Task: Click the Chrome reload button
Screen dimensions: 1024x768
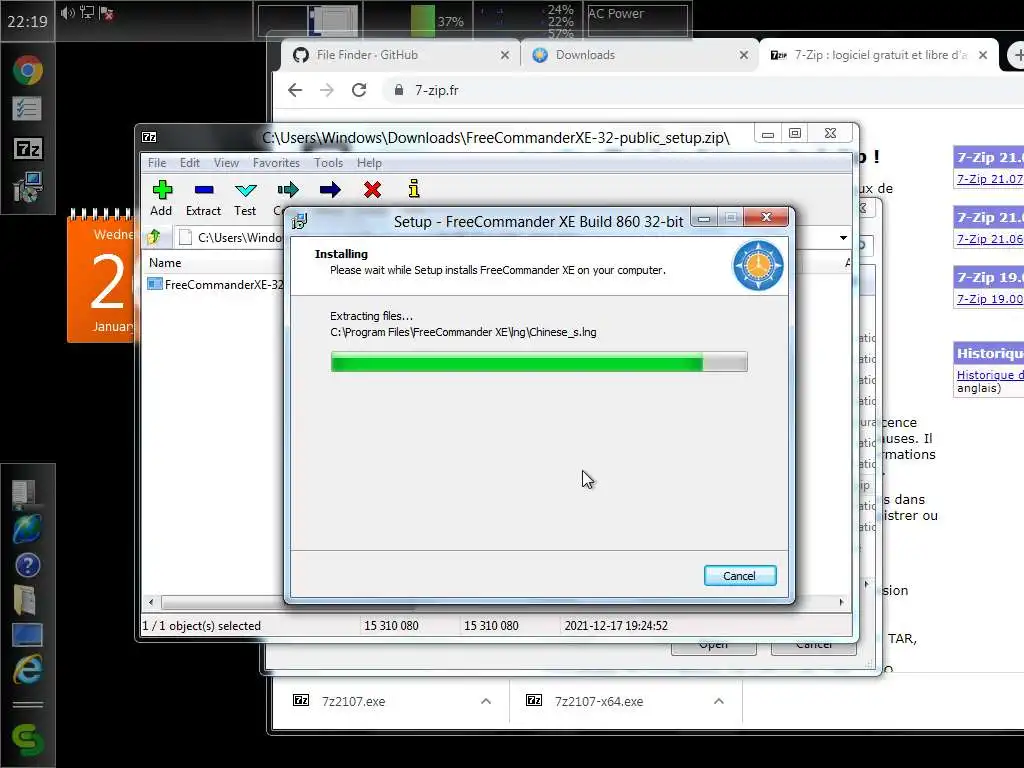Action: (359, 90)
